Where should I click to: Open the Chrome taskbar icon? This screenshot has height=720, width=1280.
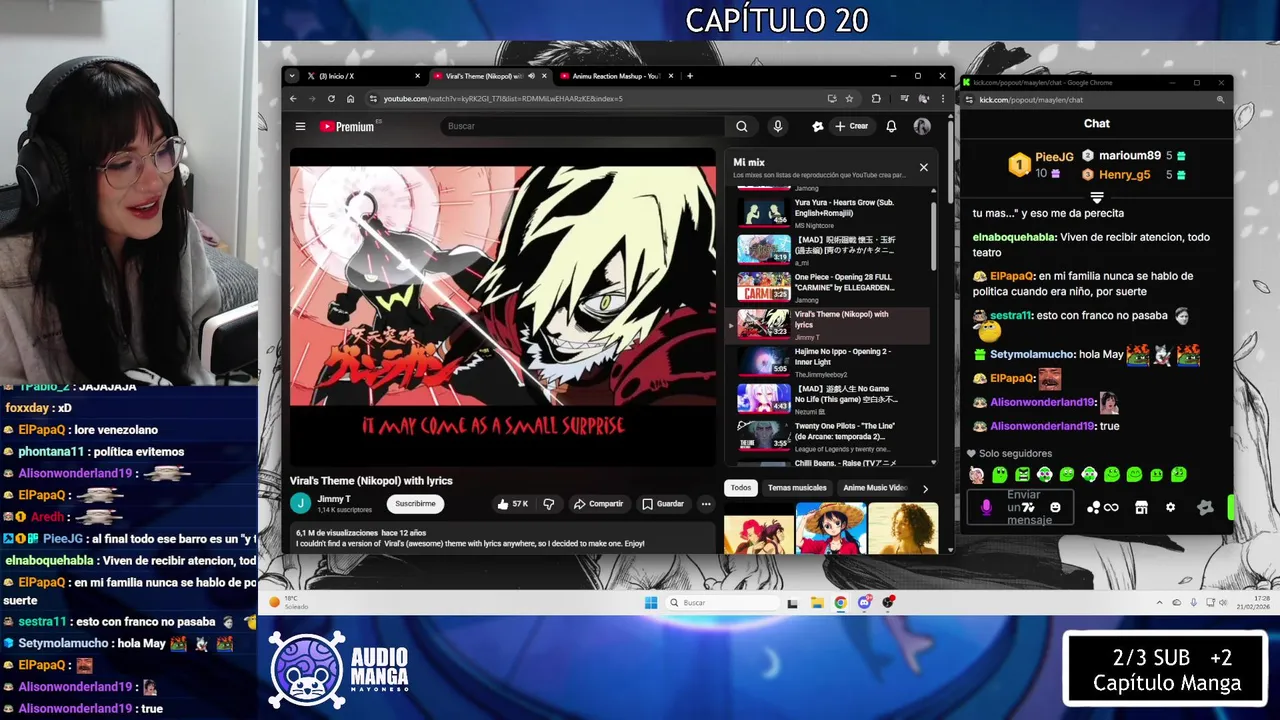point(840,602)
